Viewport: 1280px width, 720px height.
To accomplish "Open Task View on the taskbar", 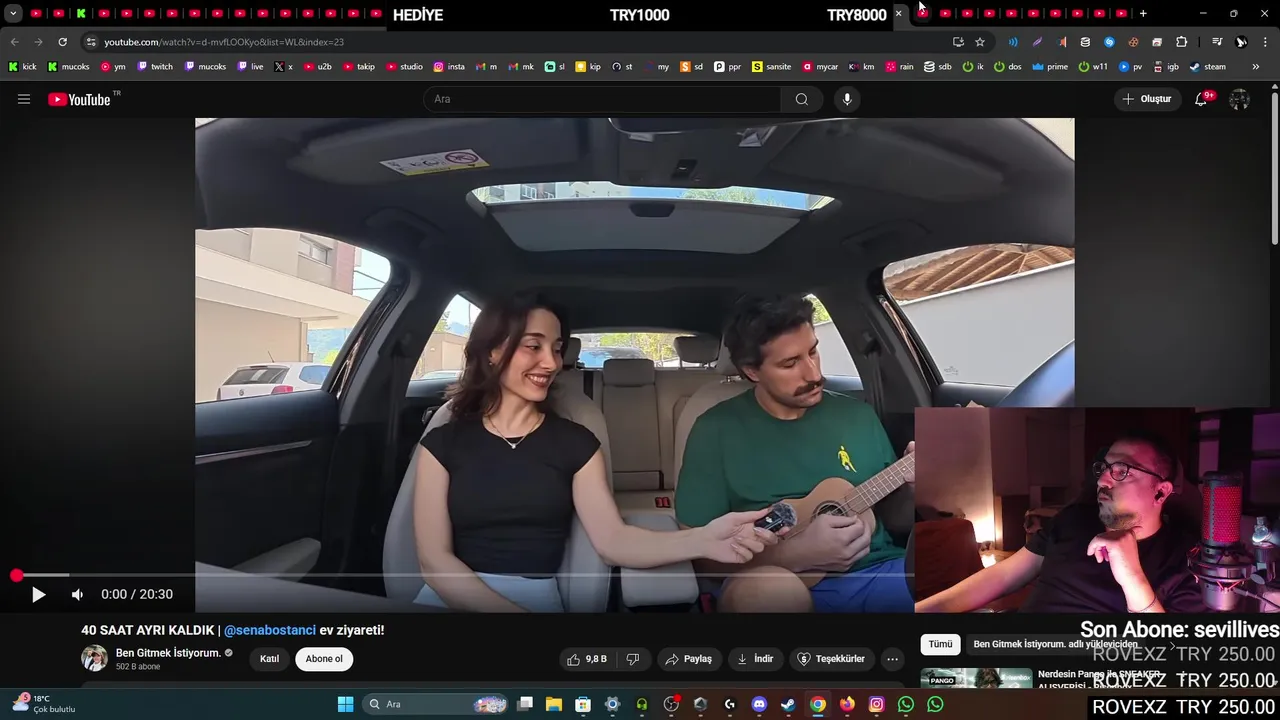I will (x=525, y=704).
